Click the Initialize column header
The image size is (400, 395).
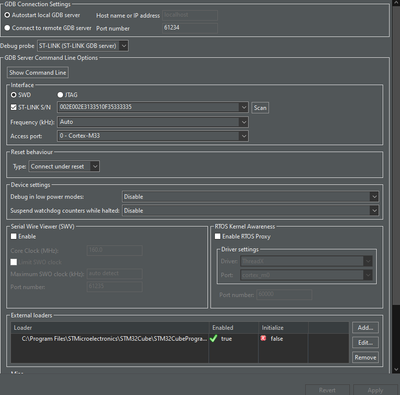[283, 328]
